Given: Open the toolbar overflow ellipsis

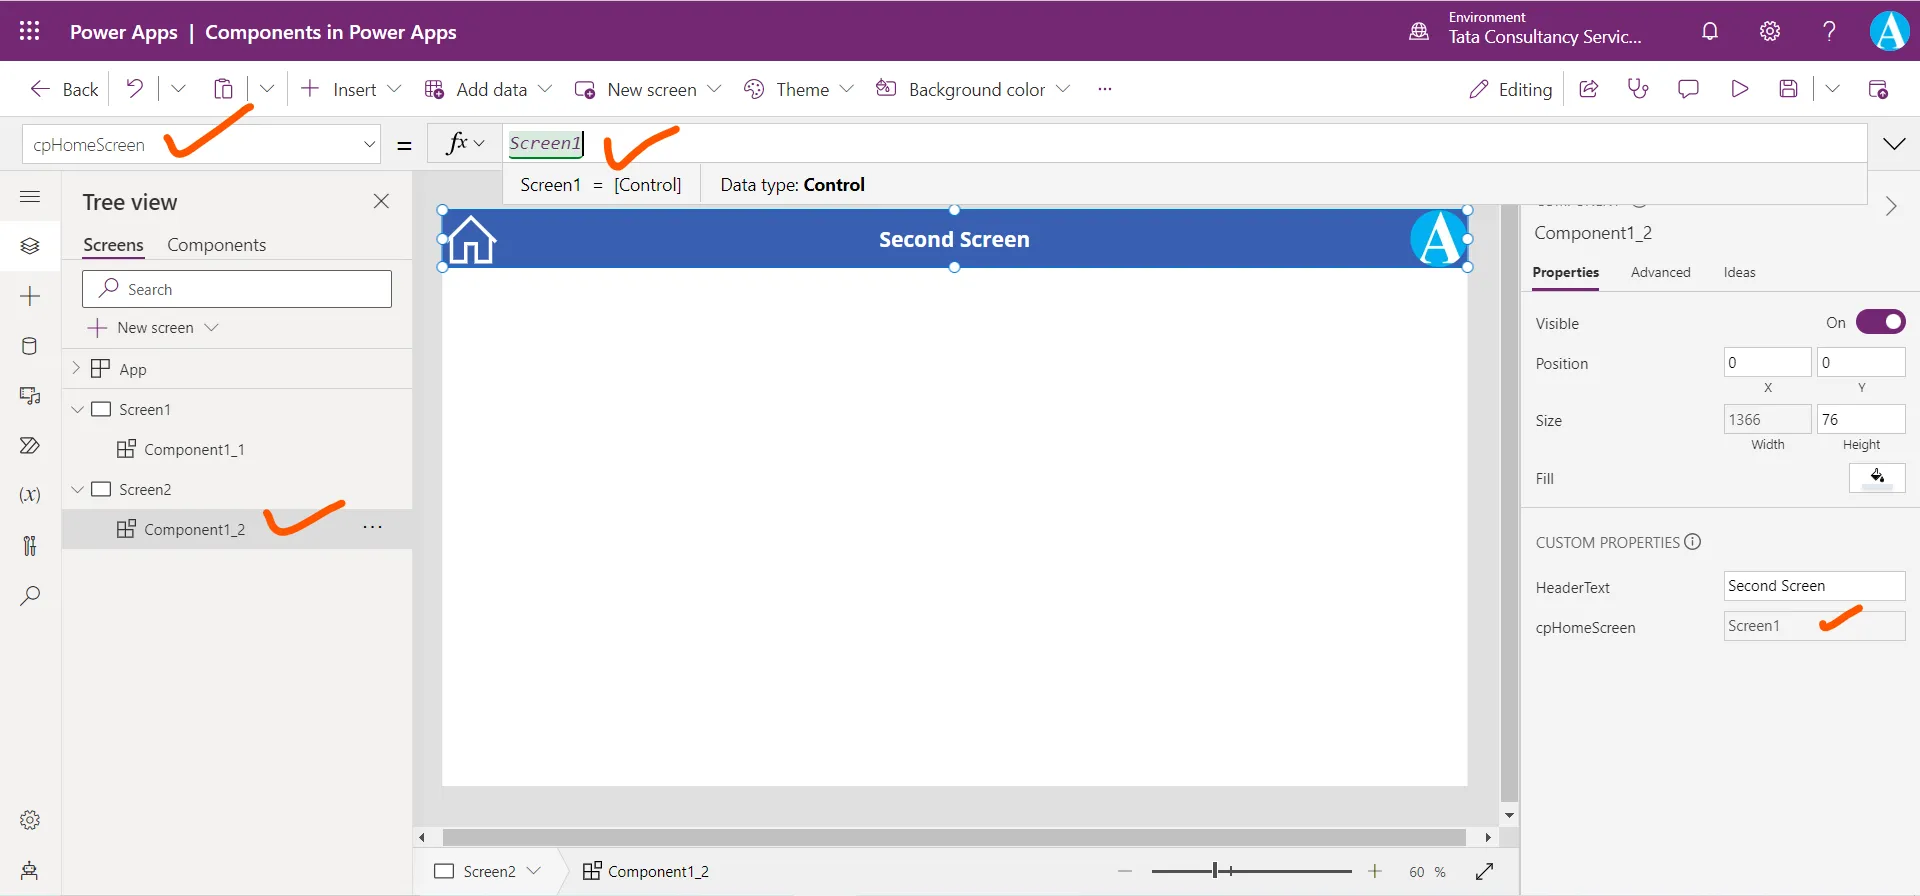Looking at the screenshot, I should (x=1104, y=89).
